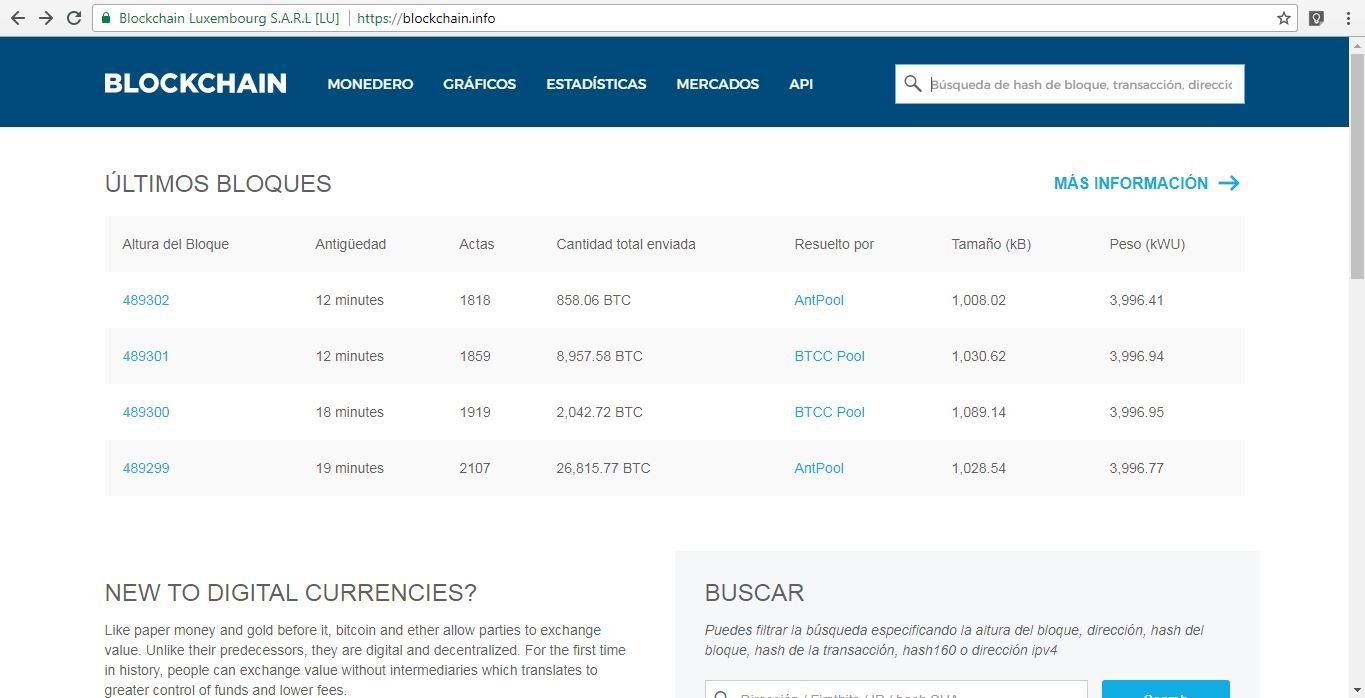Click the 1,030.62 size value
The width and height of the screenshot is (1365, 698).
tap(979, 356)
